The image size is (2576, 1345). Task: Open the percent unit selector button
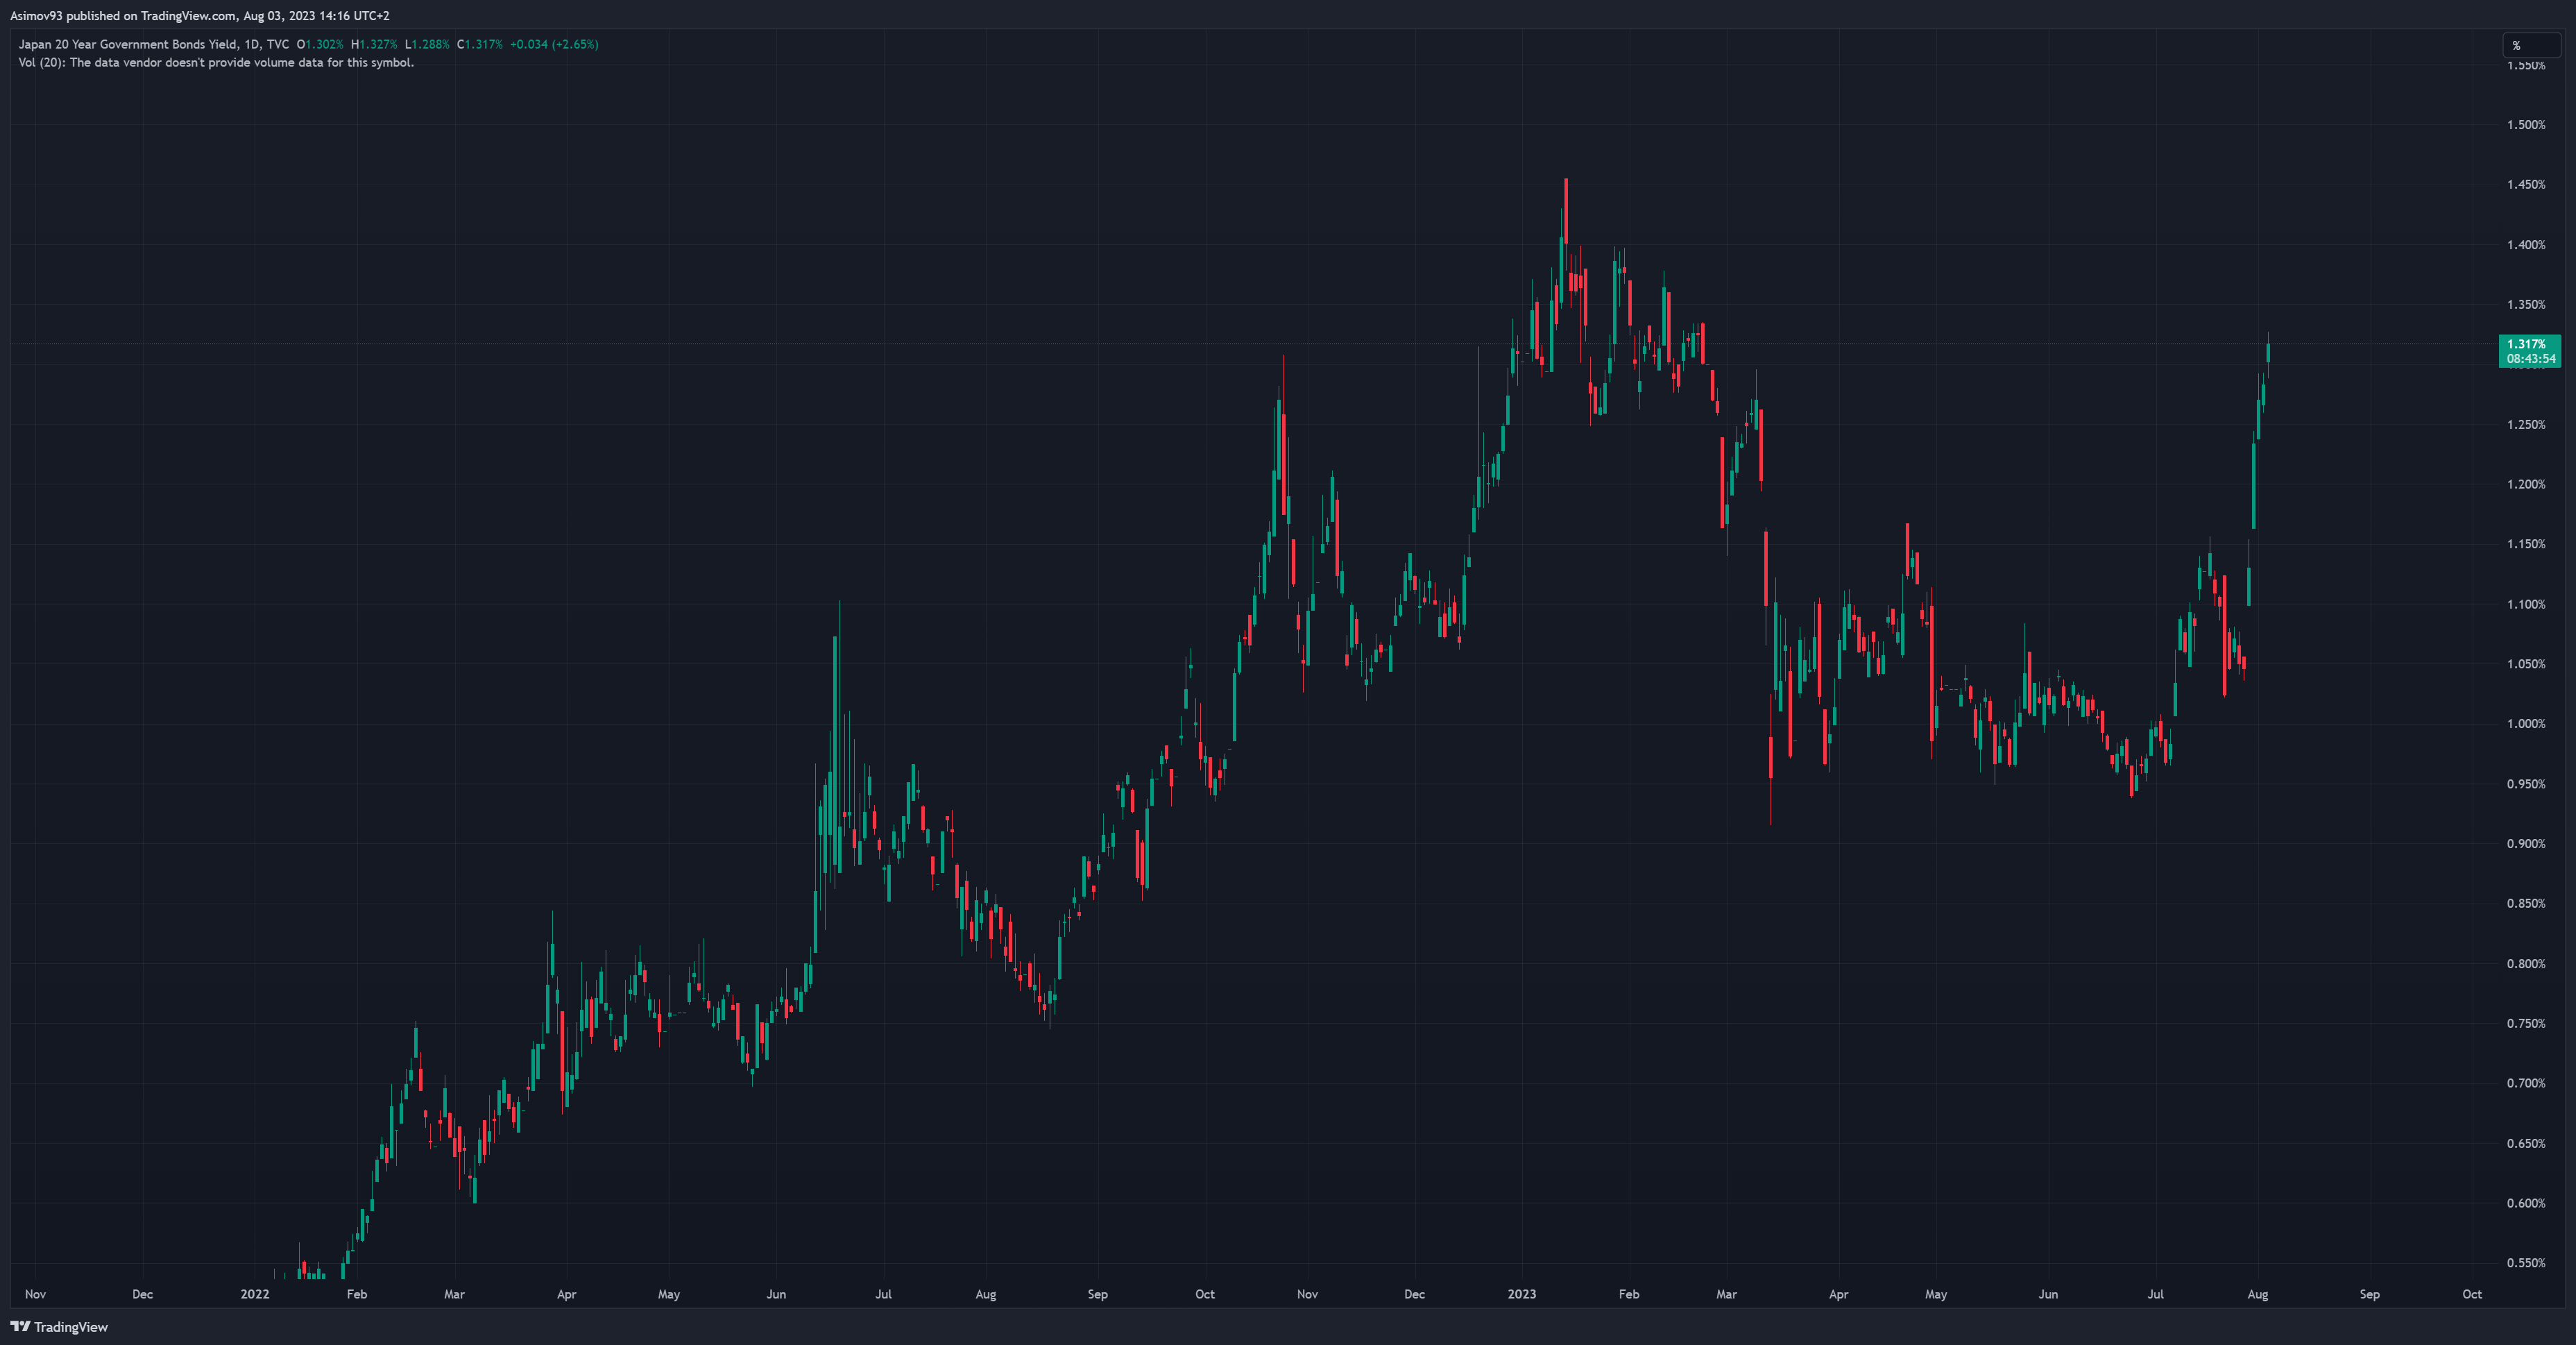pos(2530,45)
